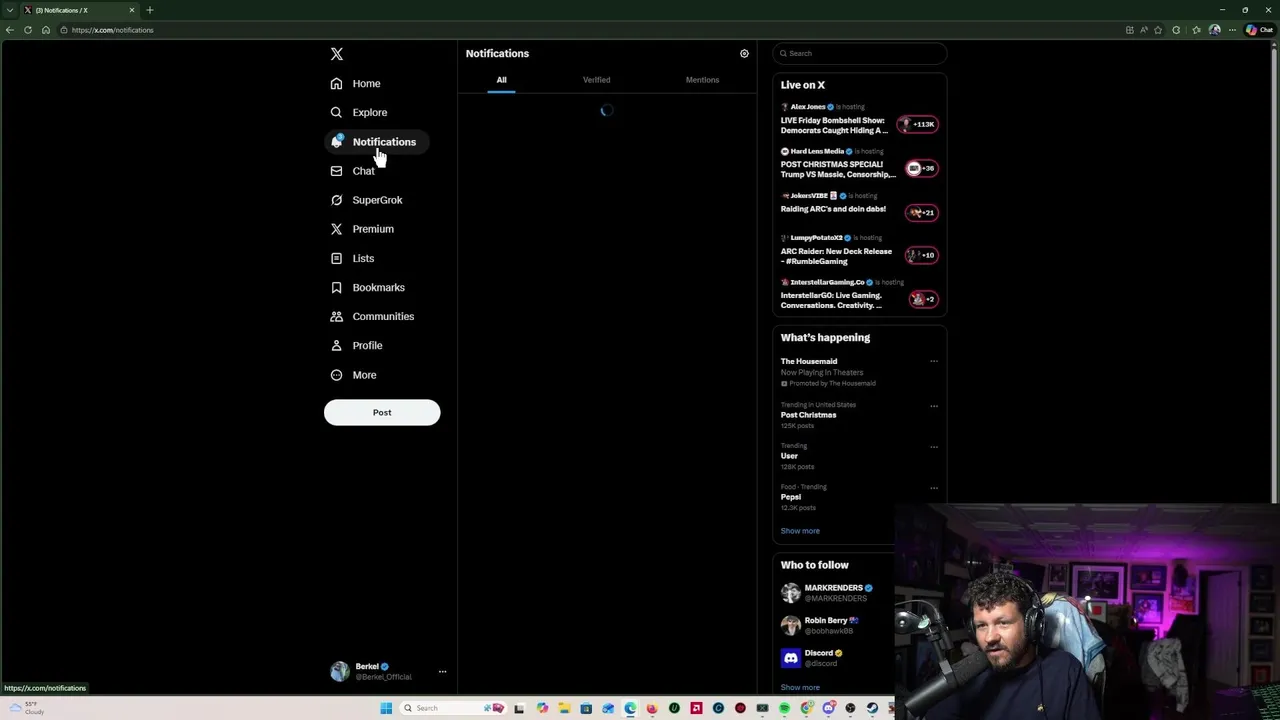Click Berkel profile avatar at bottom
The height and width of the screenshot is (720, 1280).
[340, 671]
